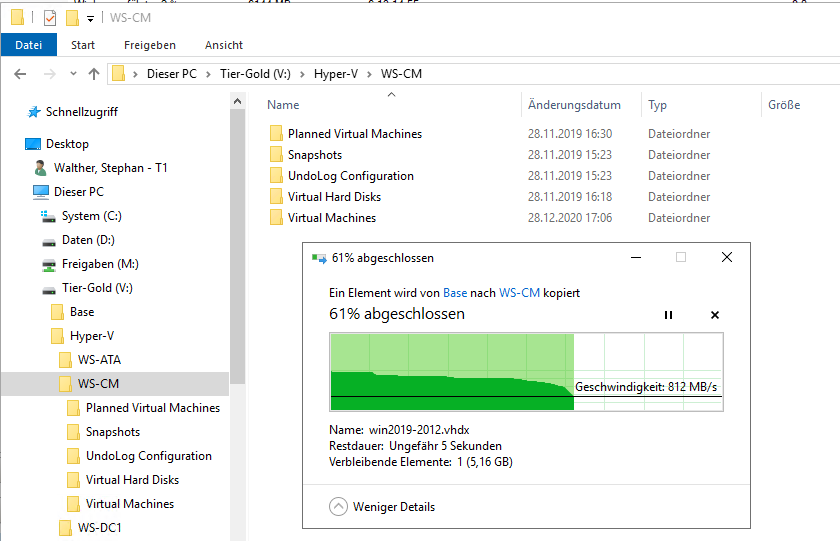This screenshot has width=840, height=541.
Task: Click the forward navigation arrow
Action: coord(49,74)
